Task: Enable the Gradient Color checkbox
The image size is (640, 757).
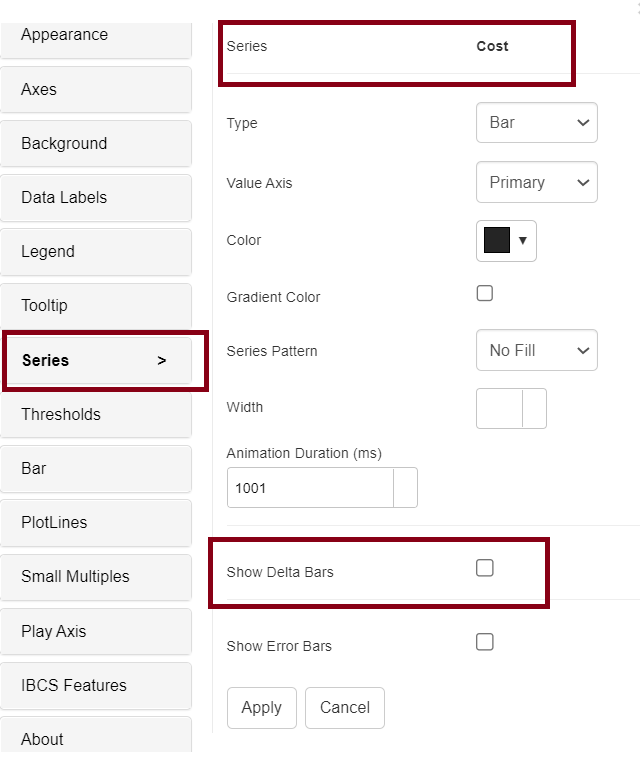Action: click(485, 293)
